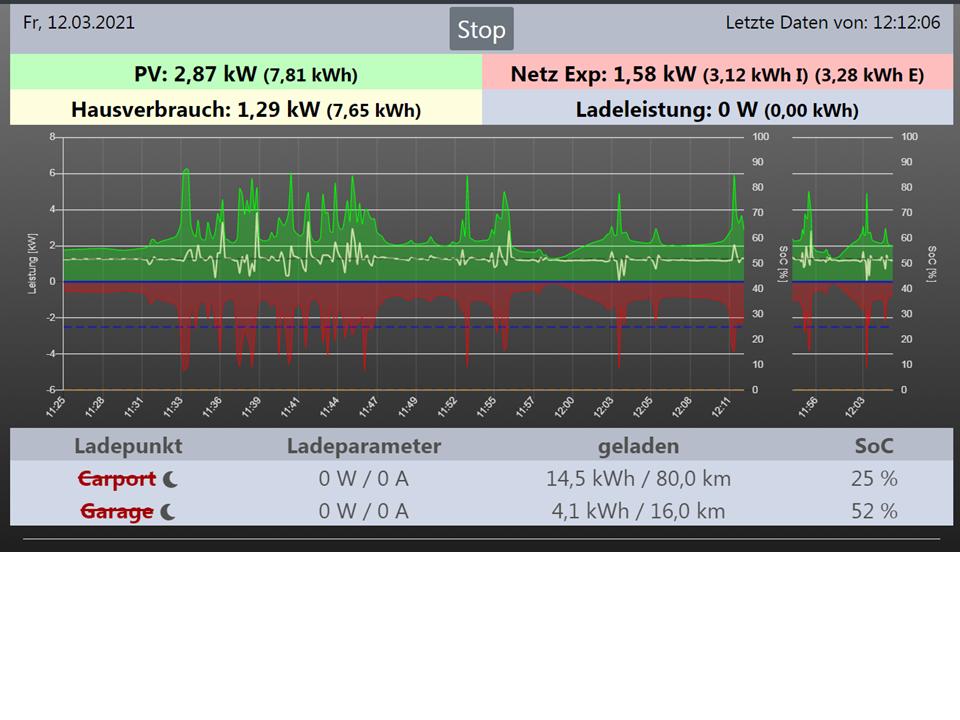
Task: Click the Letzte Daten von timestamp
Action: click(x=833, y=23)
